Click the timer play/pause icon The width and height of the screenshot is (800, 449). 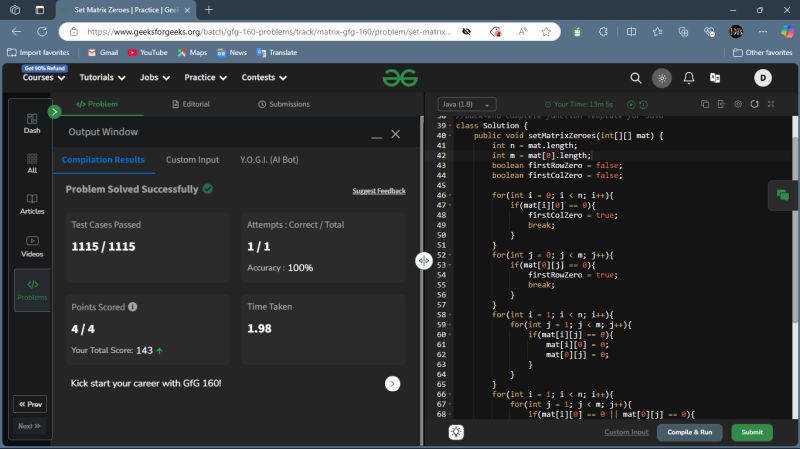tap(631, 105)
